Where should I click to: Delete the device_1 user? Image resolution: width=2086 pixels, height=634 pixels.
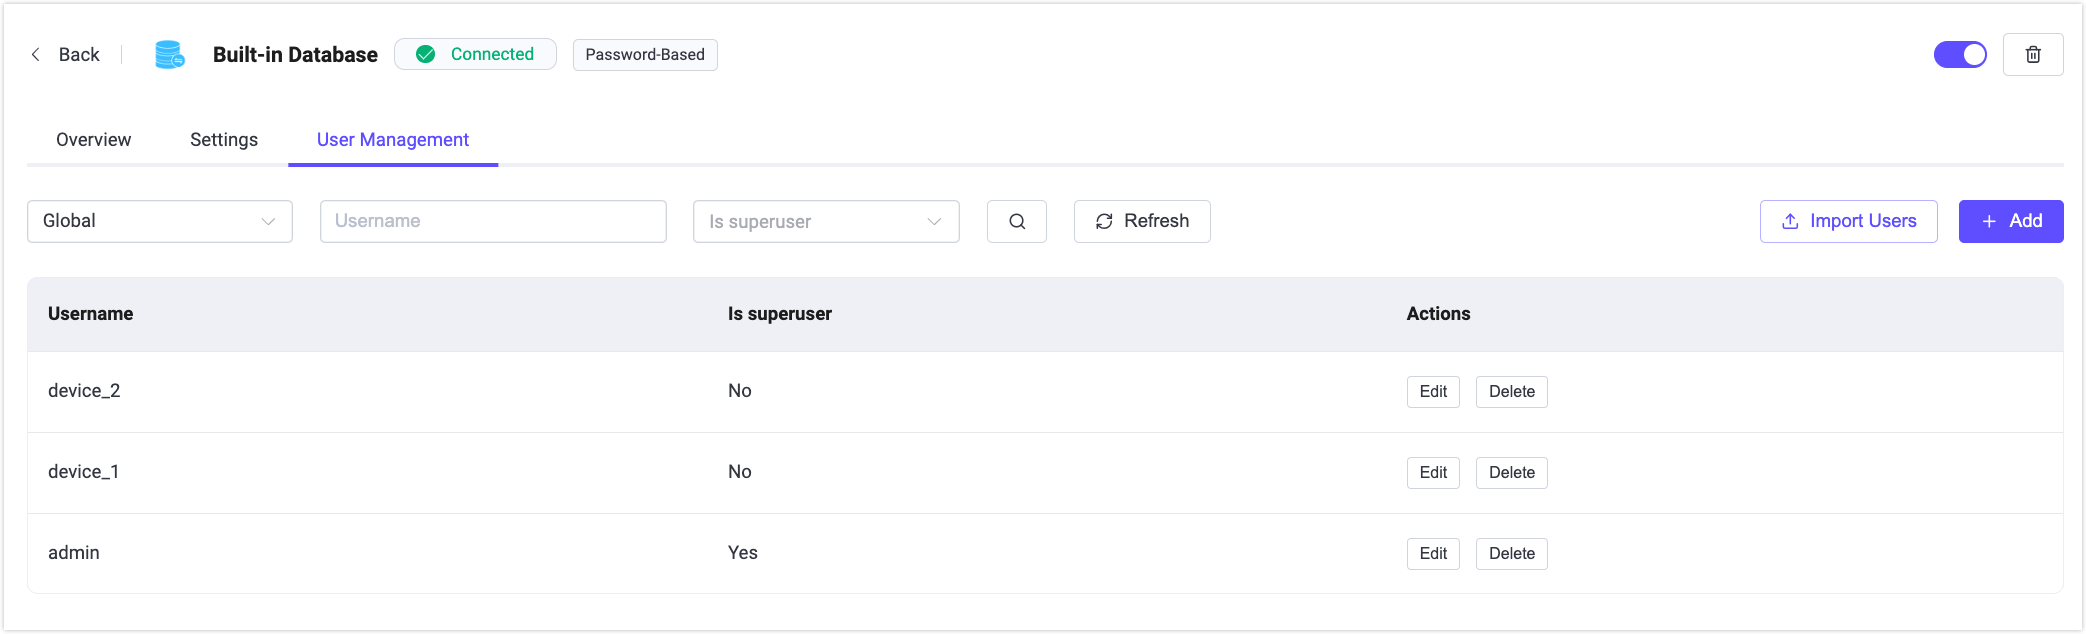pyautogui.click(x=1511, y=473)
